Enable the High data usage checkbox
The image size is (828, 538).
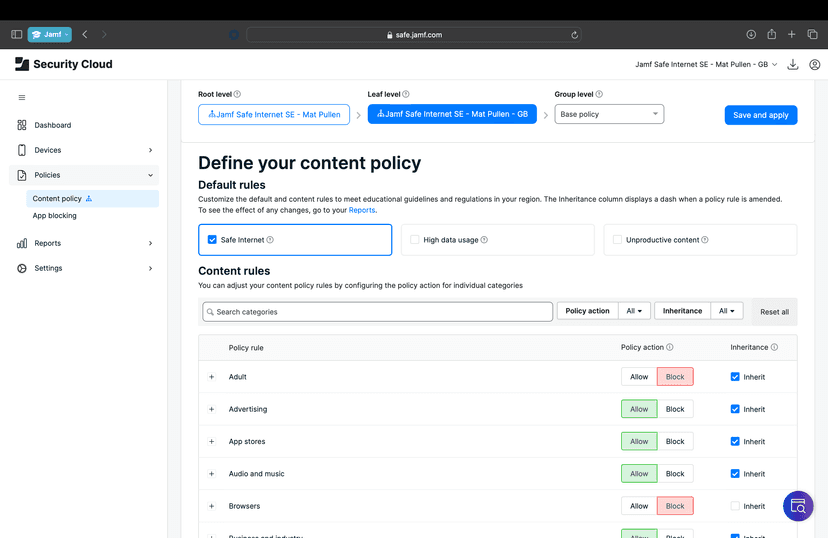click(x=415, y=240)
